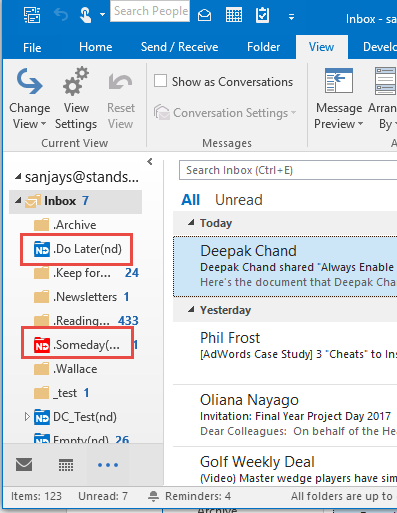397x513 pixels.
Task: Open the Deepak Chand email
Action: (285, 266)
